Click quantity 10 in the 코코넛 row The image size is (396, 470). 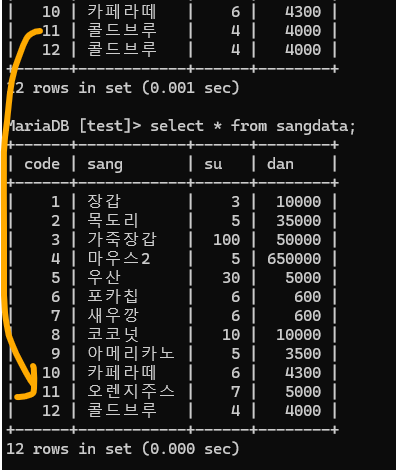click(x=231, y=335)
